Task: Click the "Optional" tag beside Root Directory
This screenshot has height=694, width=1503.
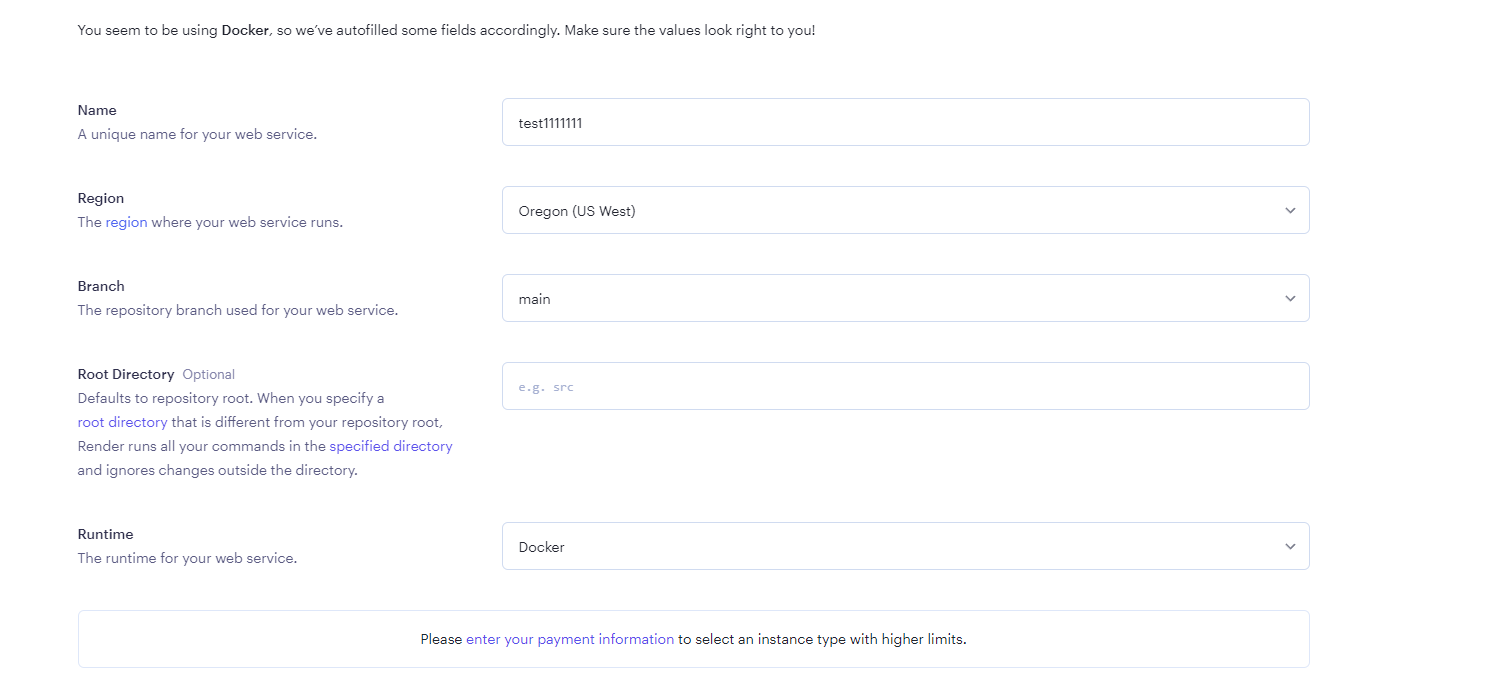Action: [x=208, y=374]
